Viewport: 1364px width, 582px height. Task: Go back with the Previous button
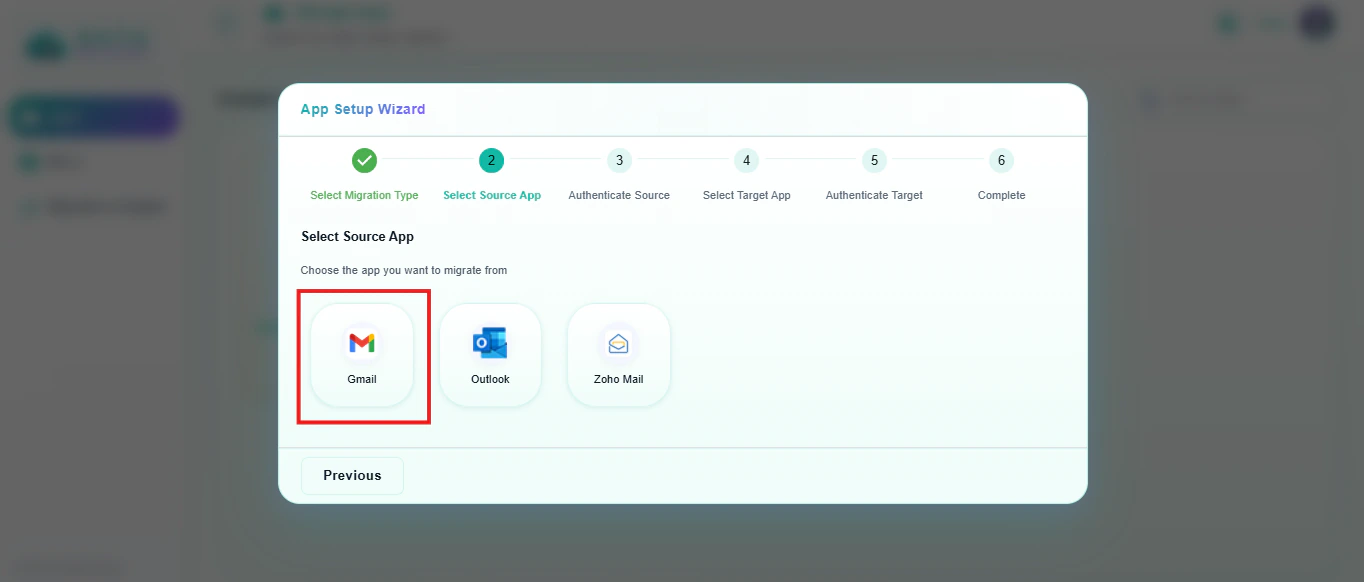pyautogui.click(x=352, y=476)
